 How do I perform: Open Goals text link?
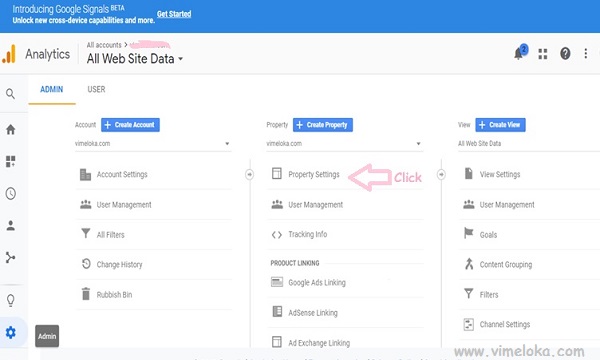click(488, 235)
